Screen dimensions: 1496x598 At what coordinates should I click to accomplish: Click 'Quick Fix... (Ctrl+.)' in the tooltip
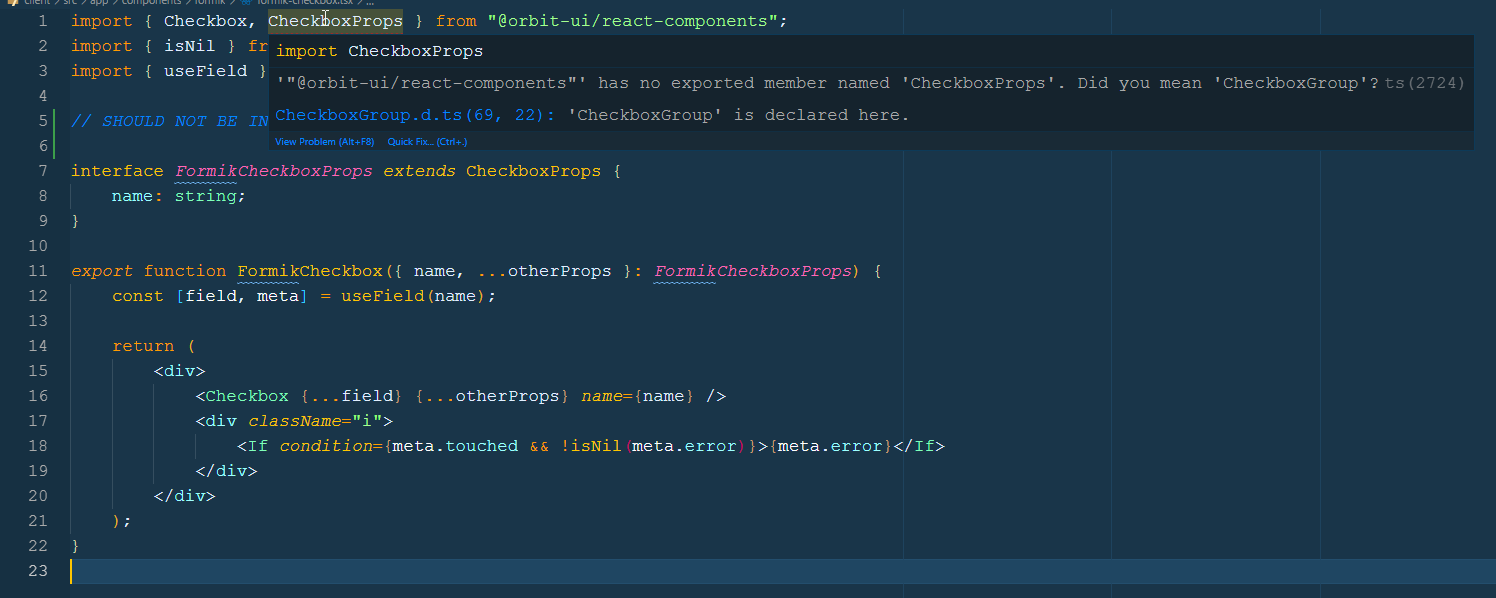click(x=427, y=141)
